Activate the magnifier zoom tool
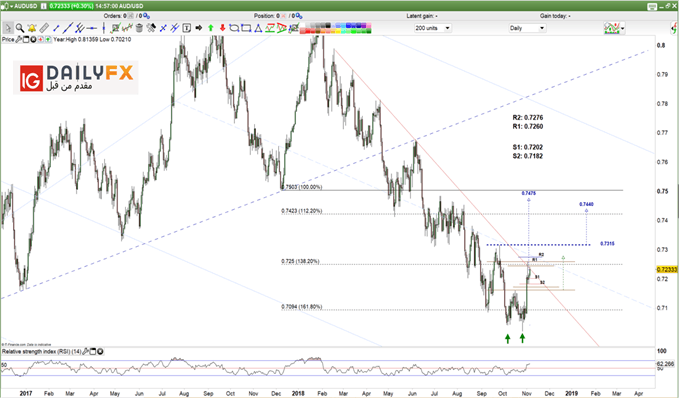Screen dimensions: 679x398 click(x=20, y=28)
